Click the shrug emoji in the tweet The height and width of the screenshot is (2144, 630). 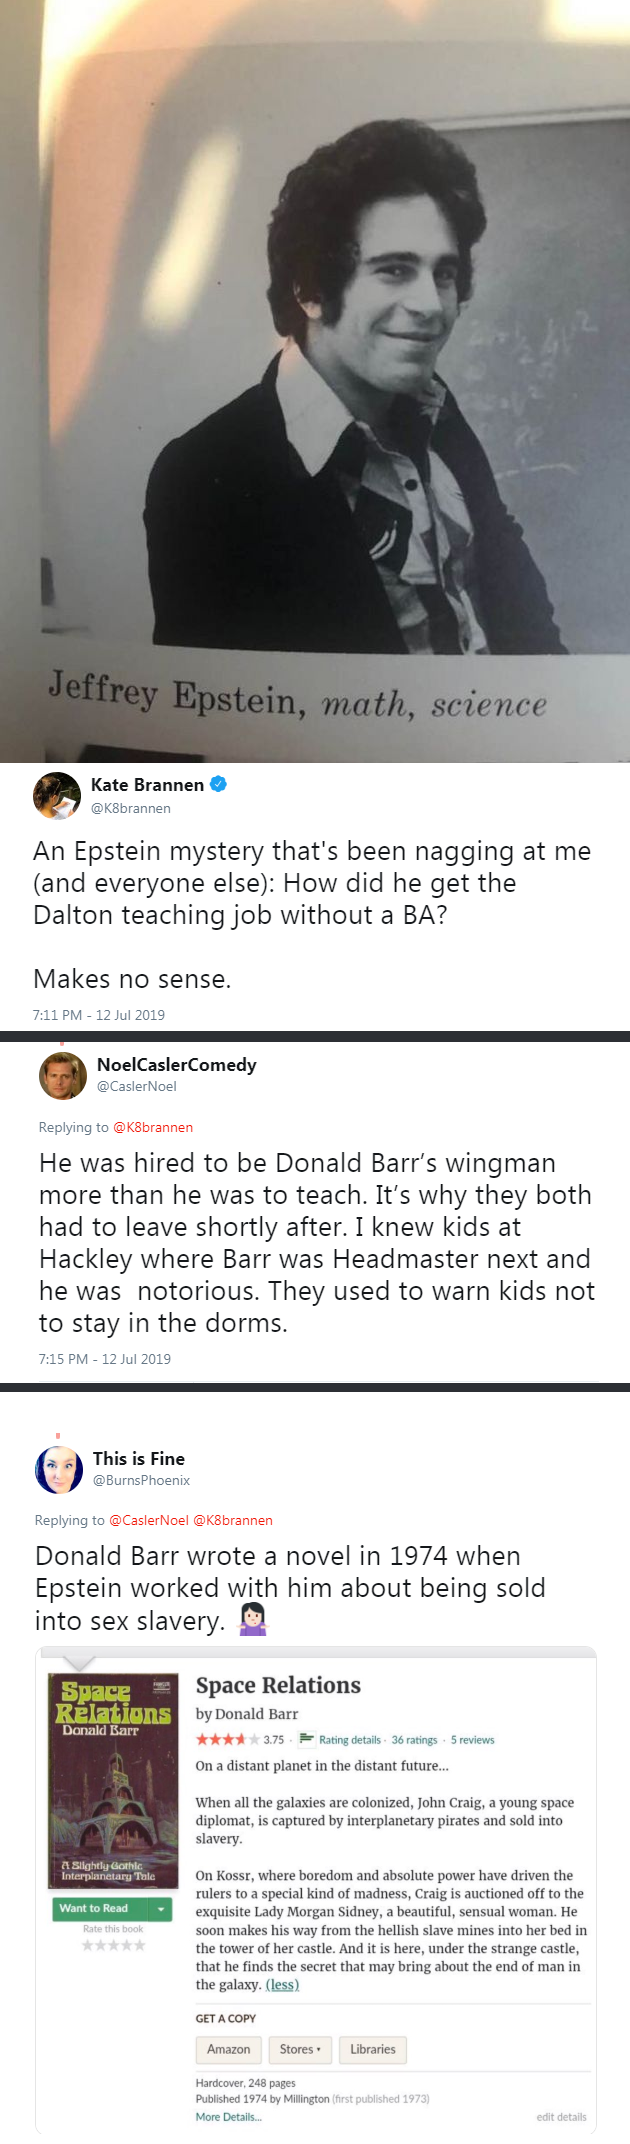[x=252, y=1619]
